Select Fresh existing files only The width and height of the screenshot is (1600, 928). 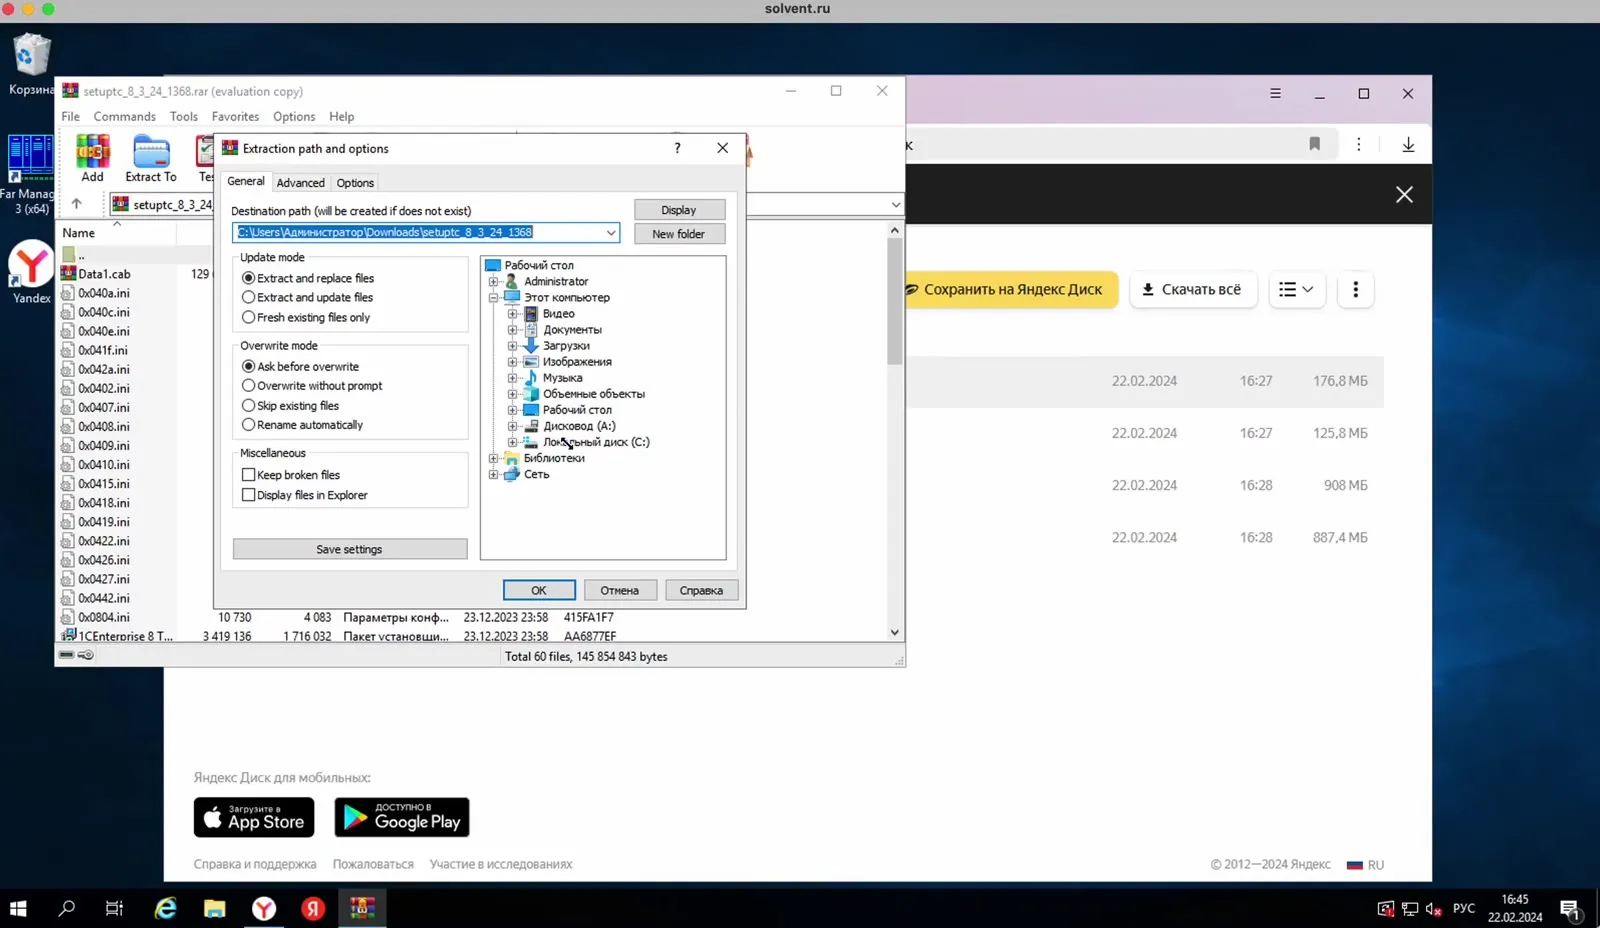coord(306,317)
